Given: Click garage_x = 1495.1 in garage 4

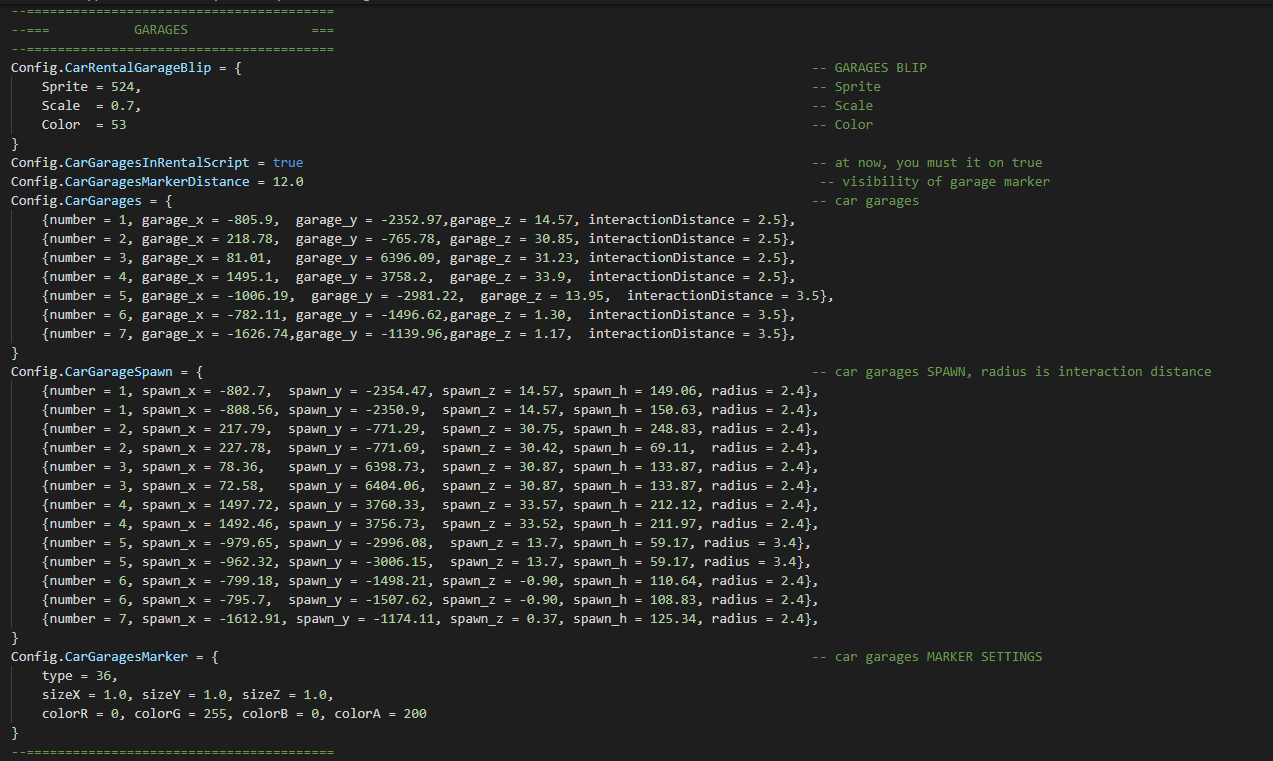Looking at the screenshot, I should [211, 276].
